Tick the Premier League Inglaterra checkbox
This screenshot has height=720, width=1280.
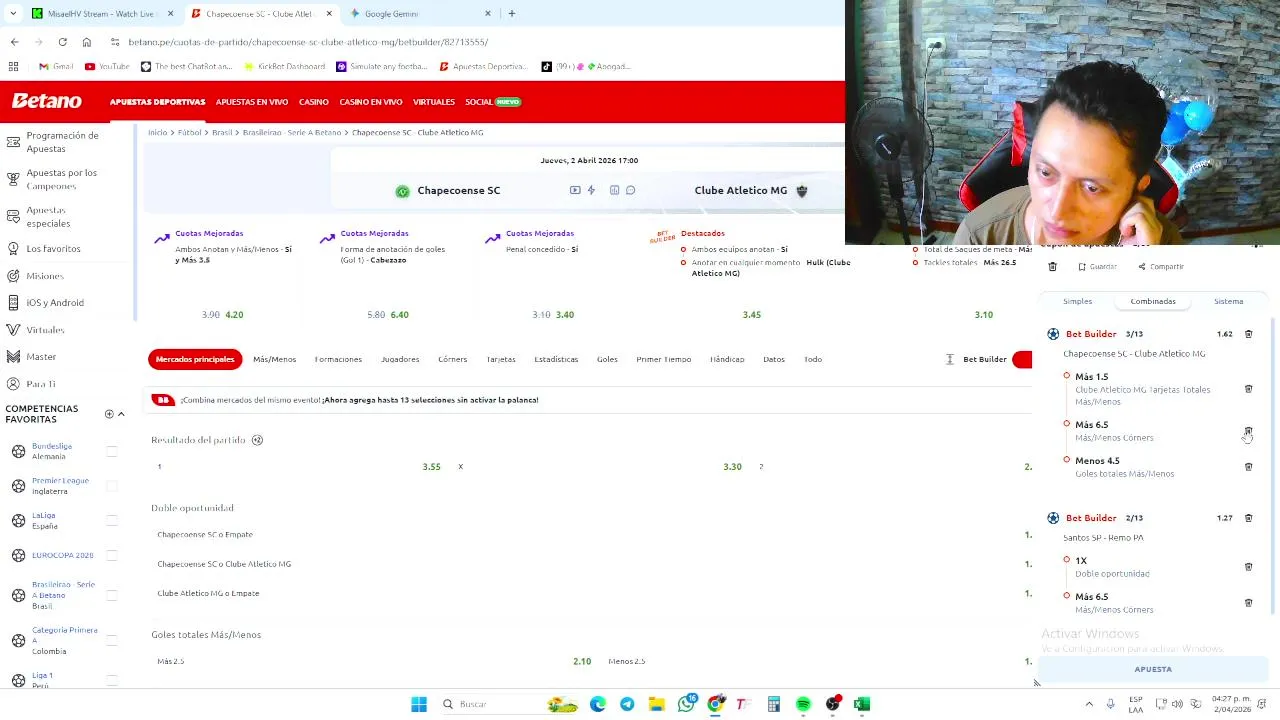click(x=112, y=486)
